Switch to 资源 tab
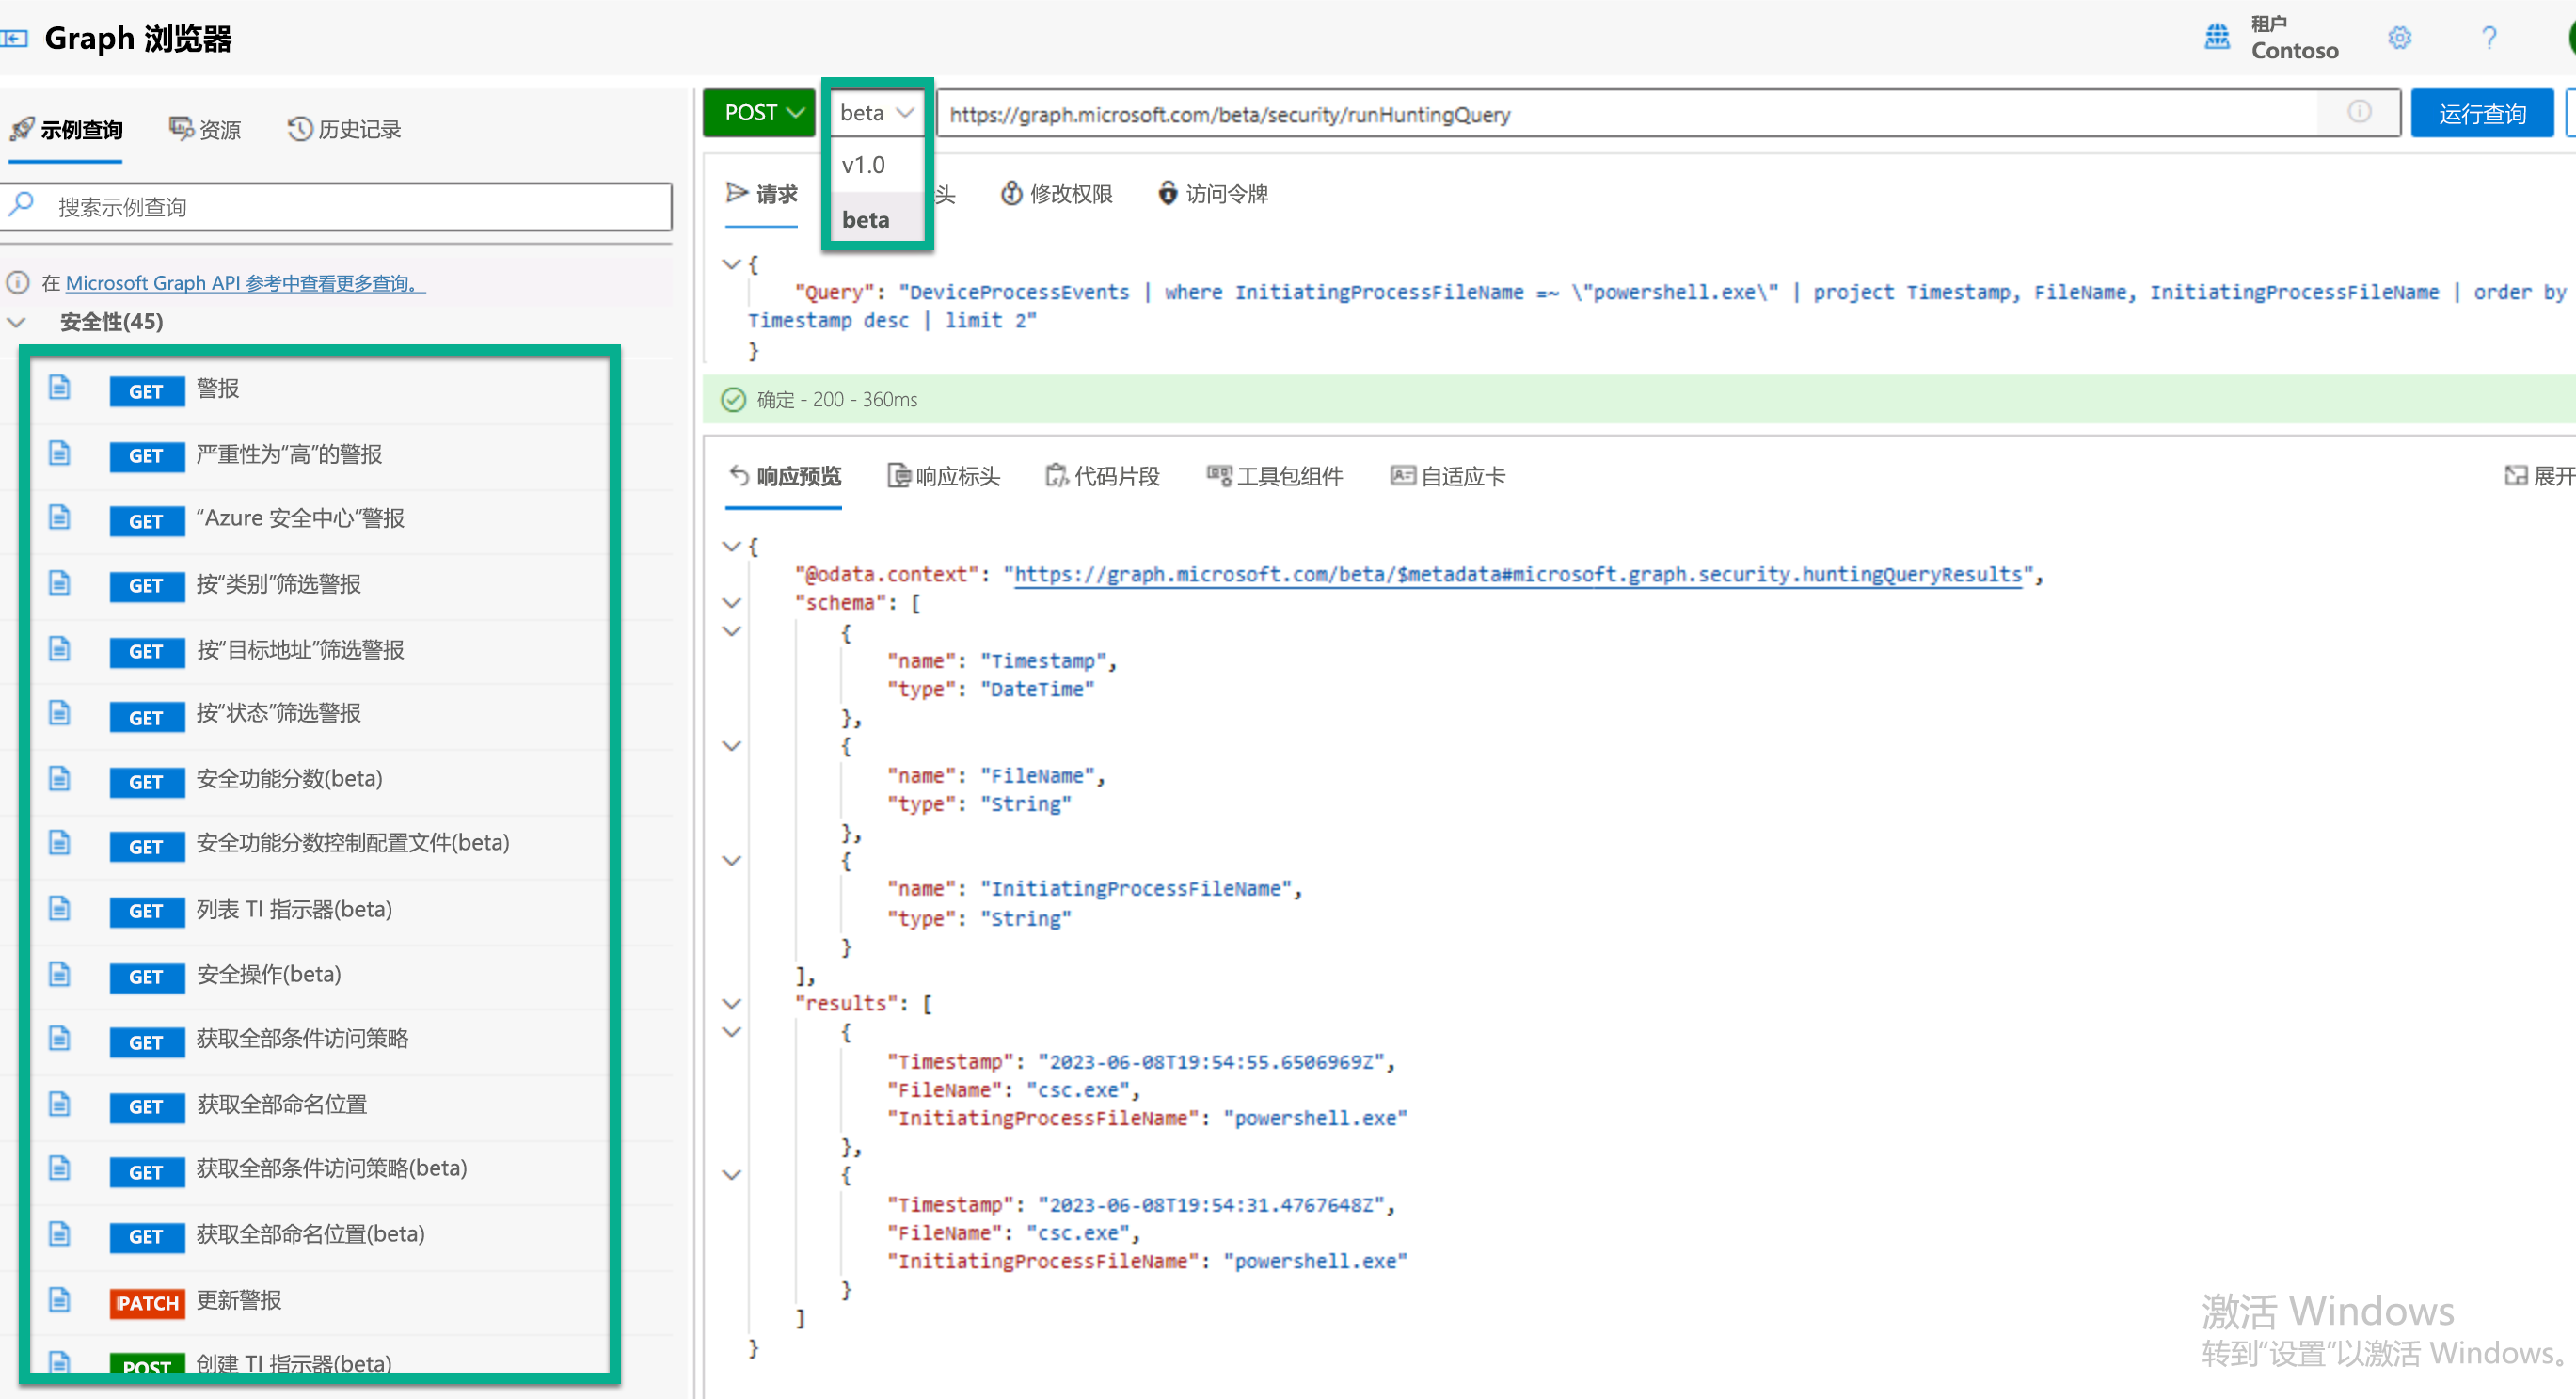 coord(205,129)
